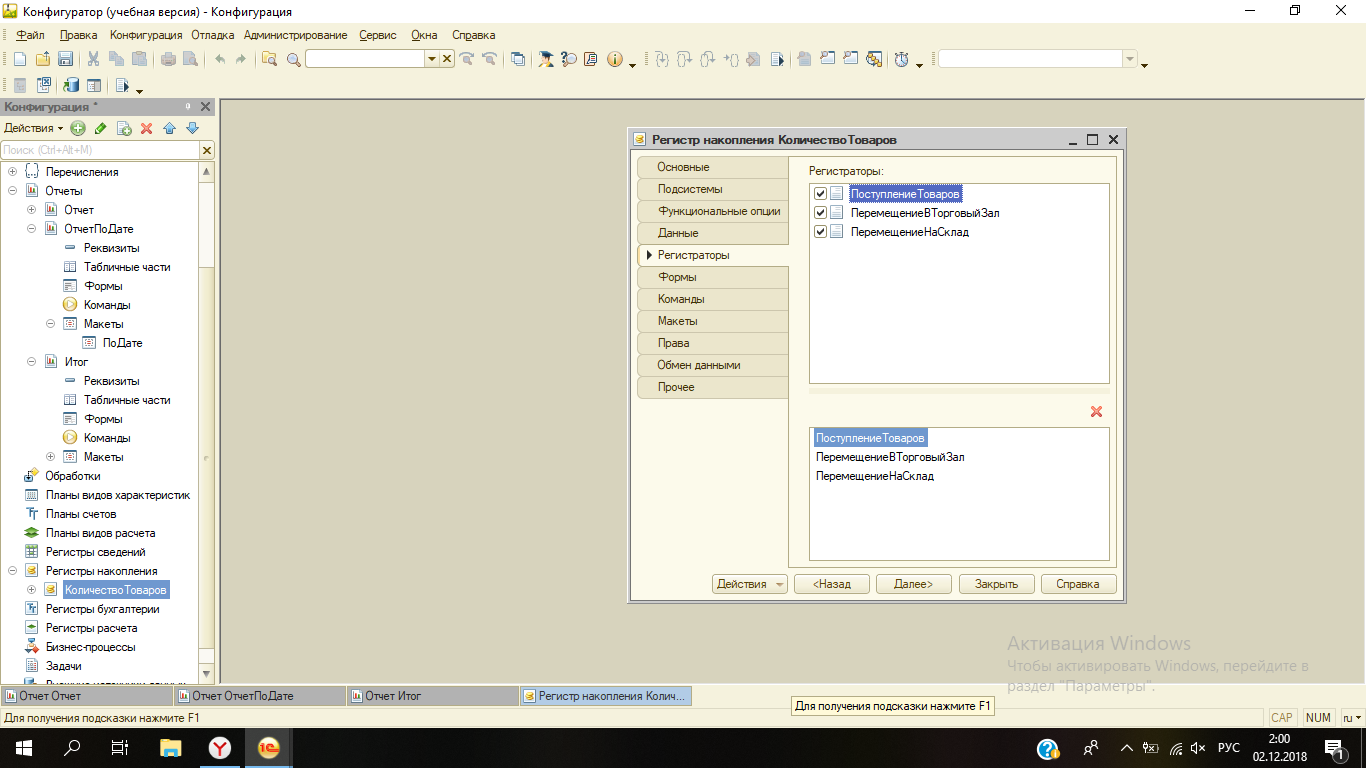Viewport: 1366px width, 768px height.
Task: Click the blue Move Up arrow icon
Action: coord(169,128)
